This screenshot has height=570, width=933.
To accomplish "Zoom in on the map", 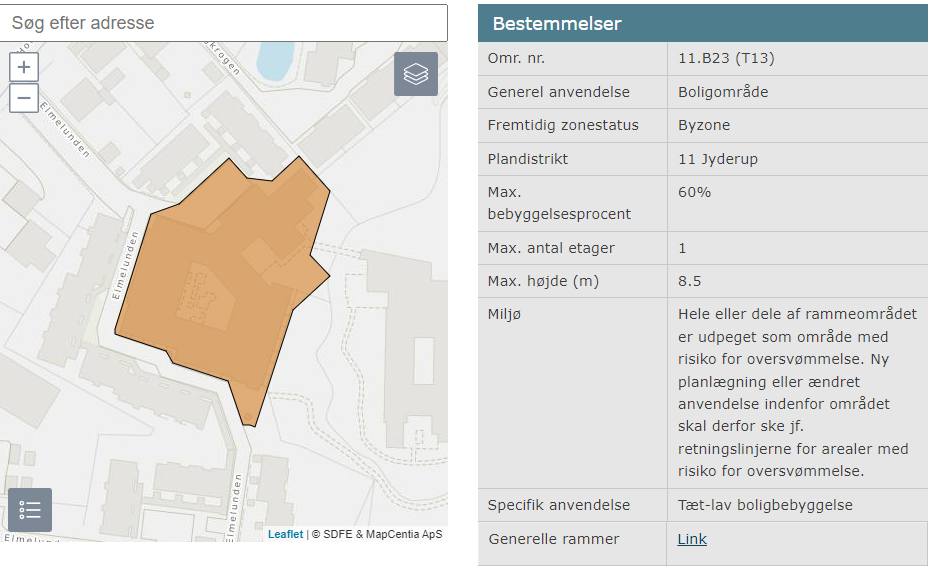I will (24, 68).
